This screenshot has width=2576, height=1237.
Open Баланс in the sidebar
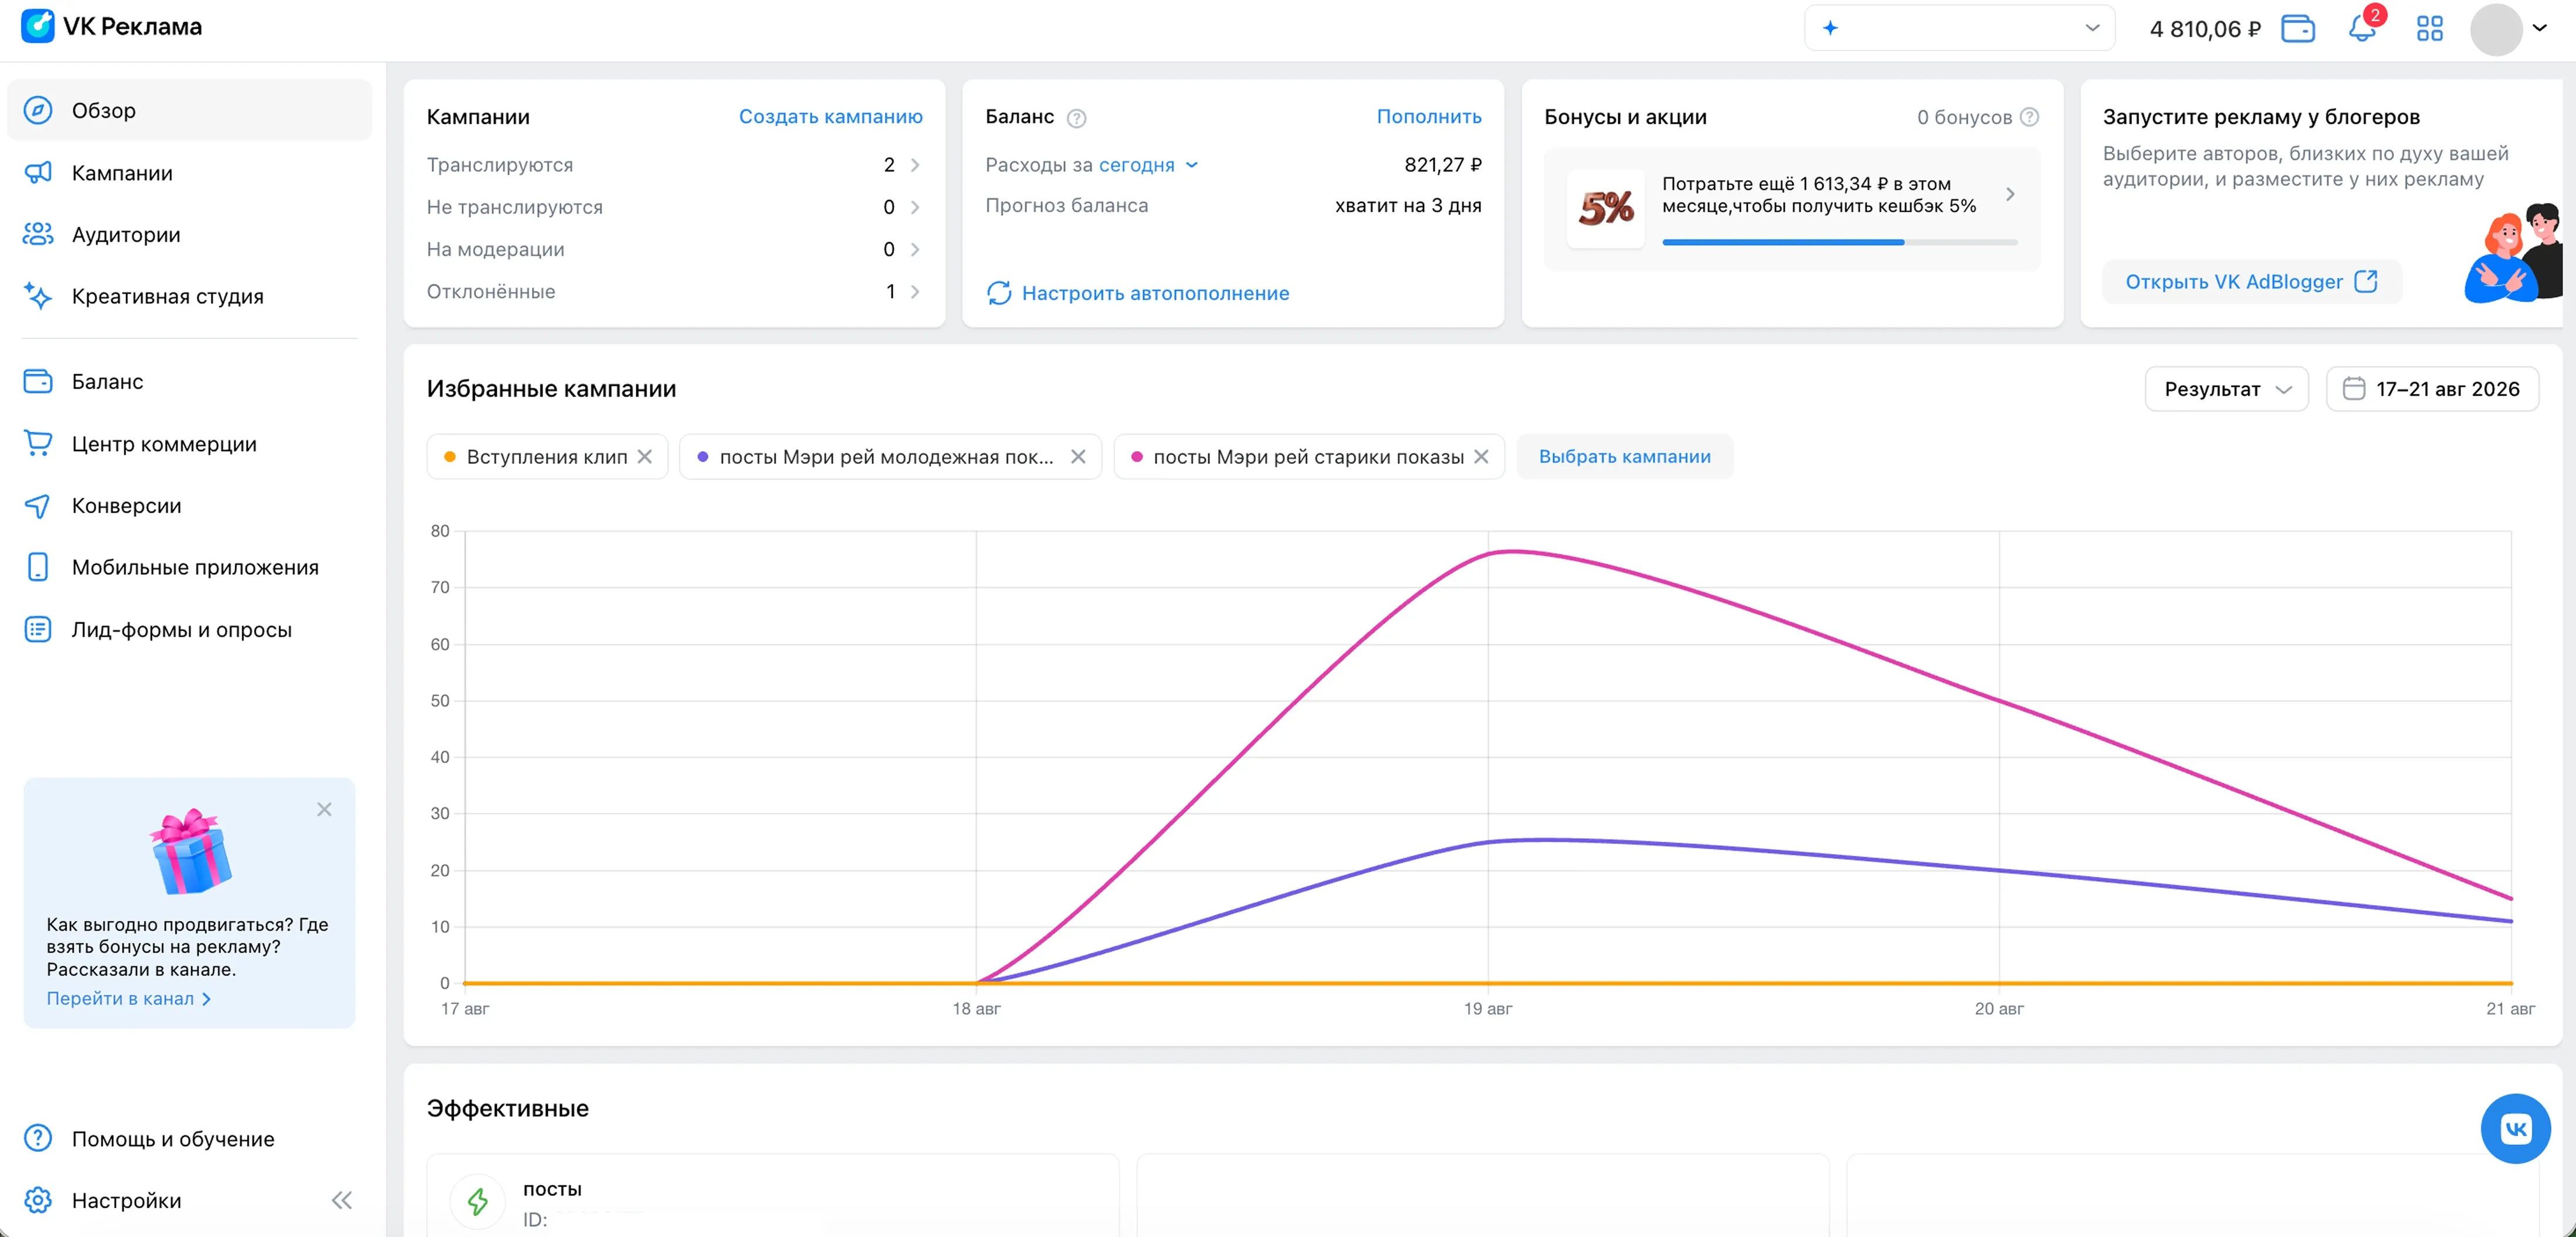pos(190,381)
